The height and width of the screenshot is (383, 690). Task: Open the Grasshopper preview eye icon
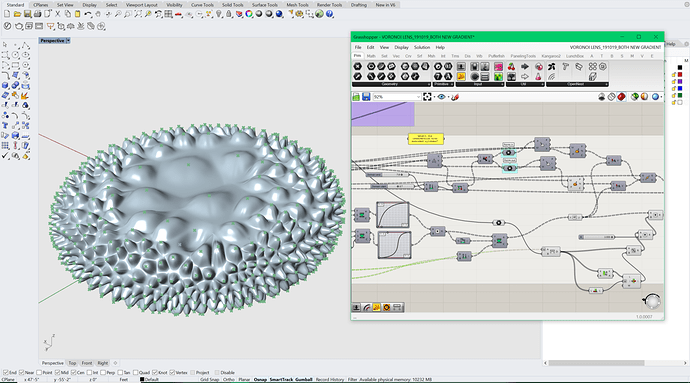coord(441,96)
